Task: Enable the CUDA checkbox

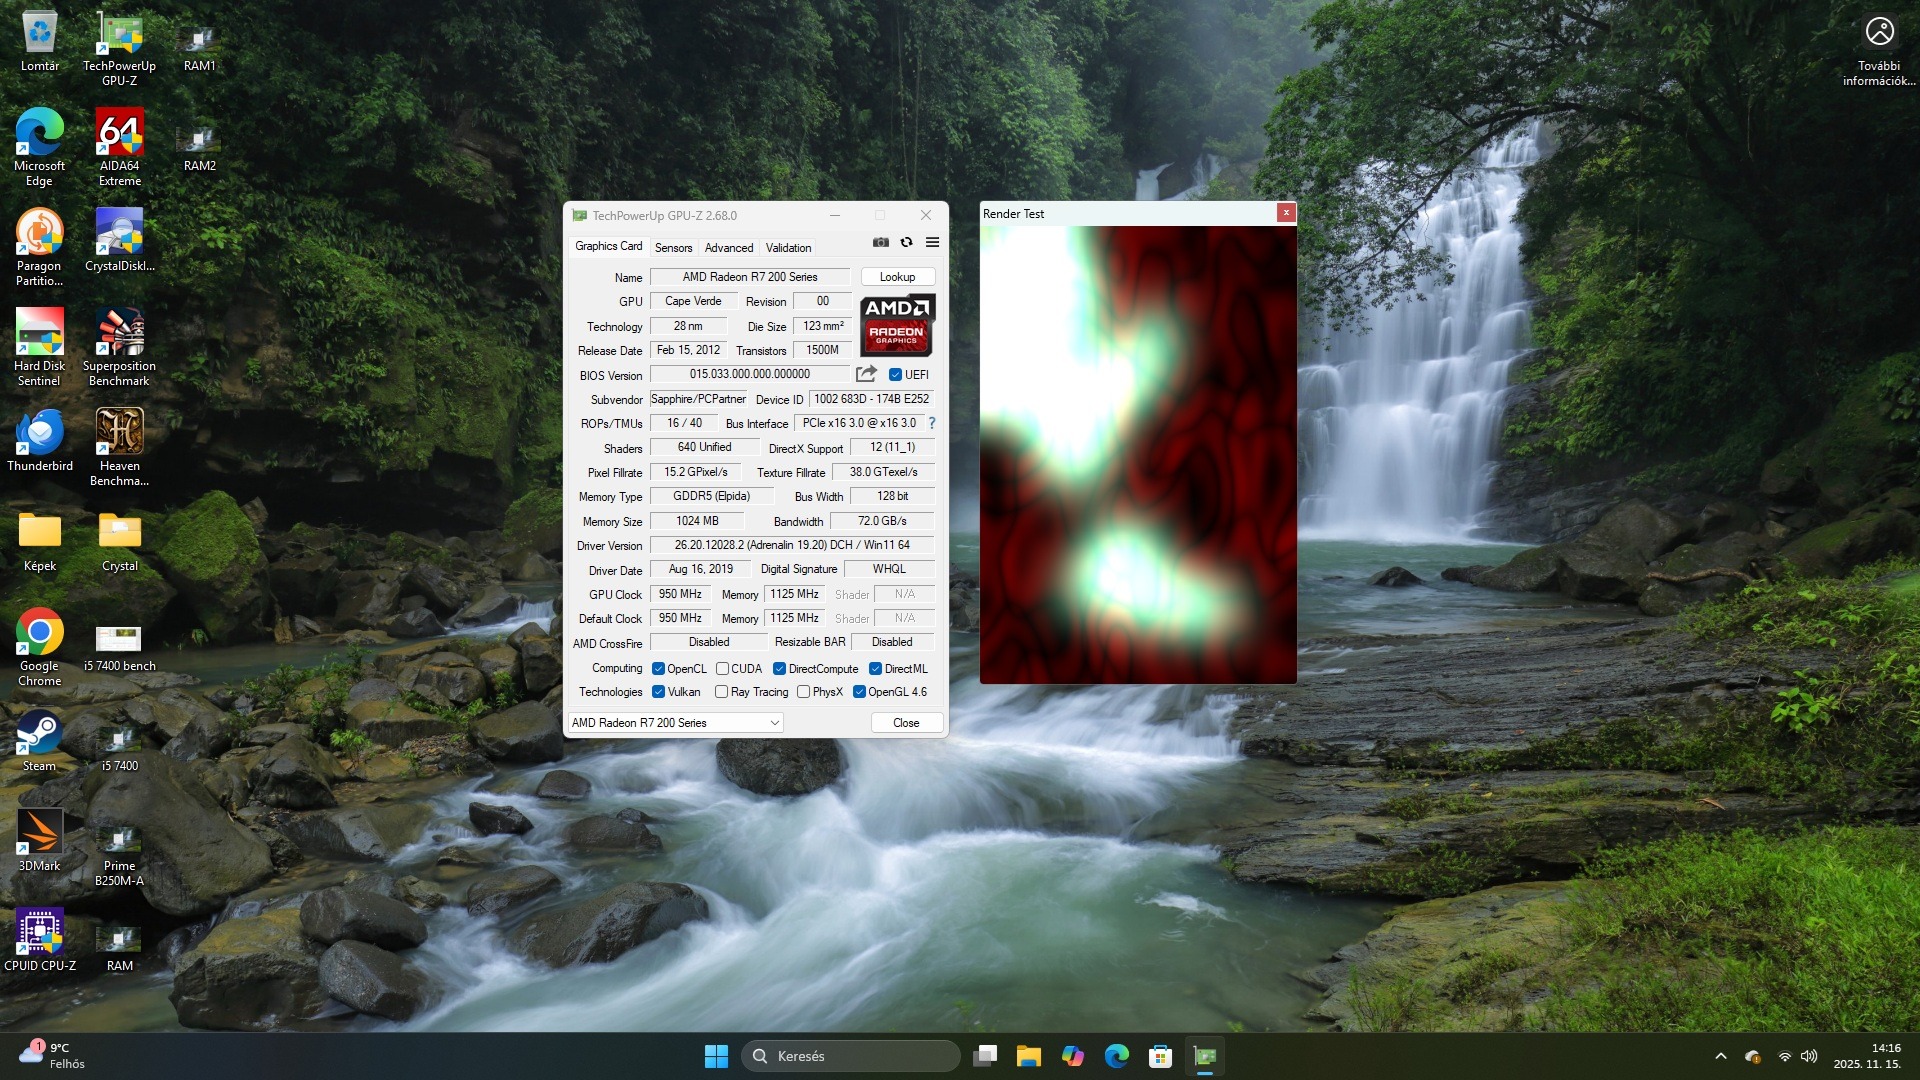Action: [722, 669]
